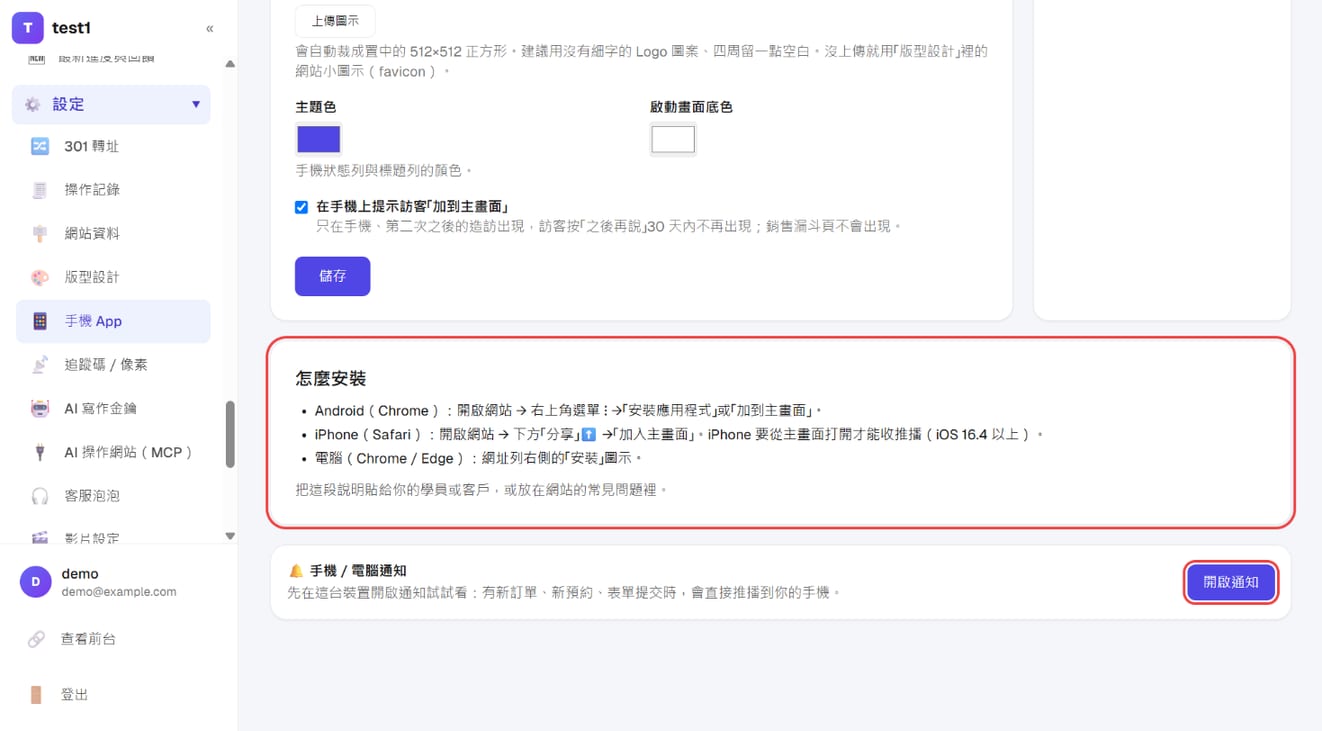Click the AI 寫作金鑰 robot icon
This screenshot has height=731, width=1322.
tap(40, 408)
